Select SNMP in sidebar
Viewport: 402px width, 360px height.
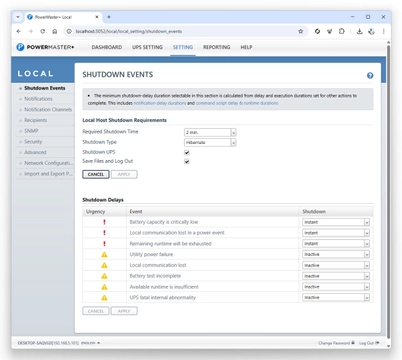click(31, 131)
